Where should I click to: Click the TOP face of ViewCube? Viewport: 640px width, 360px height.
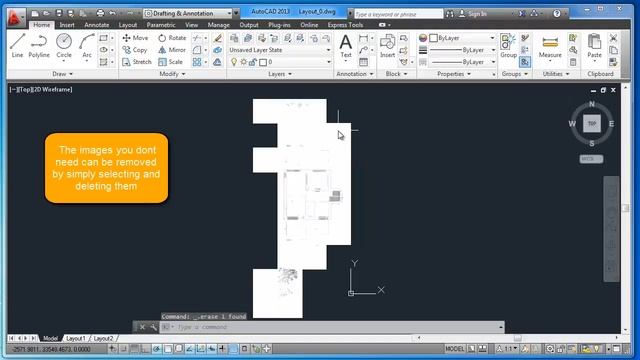click(x=592, y=123)
